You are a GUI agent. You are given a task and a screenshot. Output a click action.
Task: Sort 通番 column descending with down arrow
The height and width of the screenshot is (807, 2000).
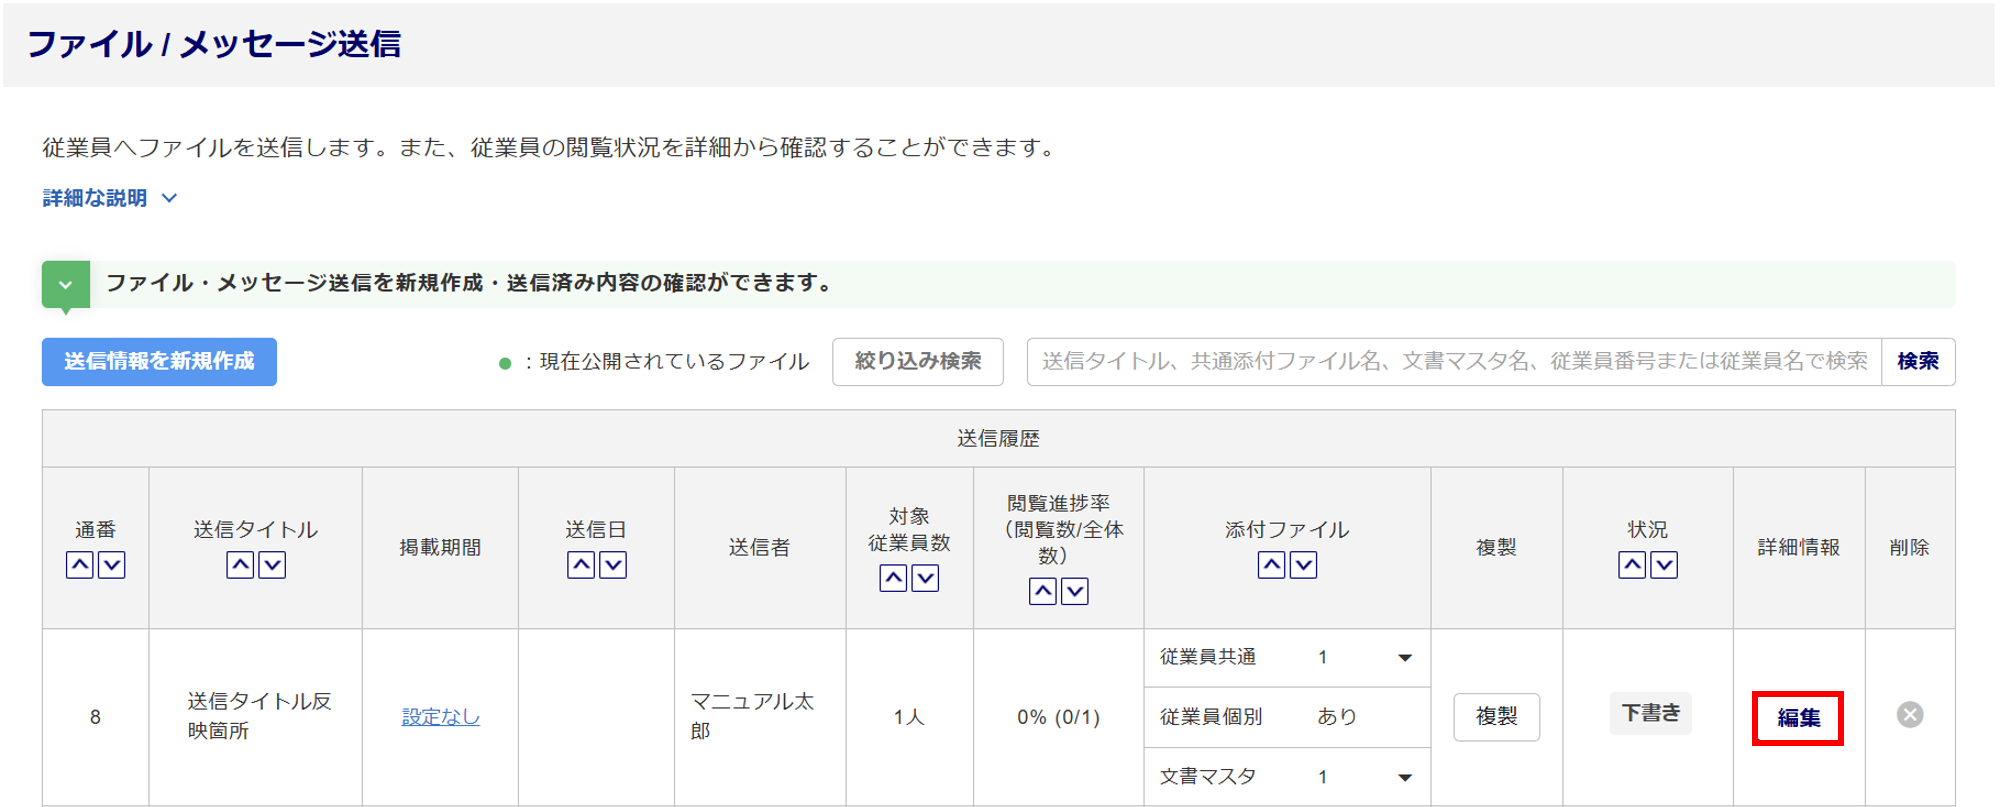pos(112,565)
